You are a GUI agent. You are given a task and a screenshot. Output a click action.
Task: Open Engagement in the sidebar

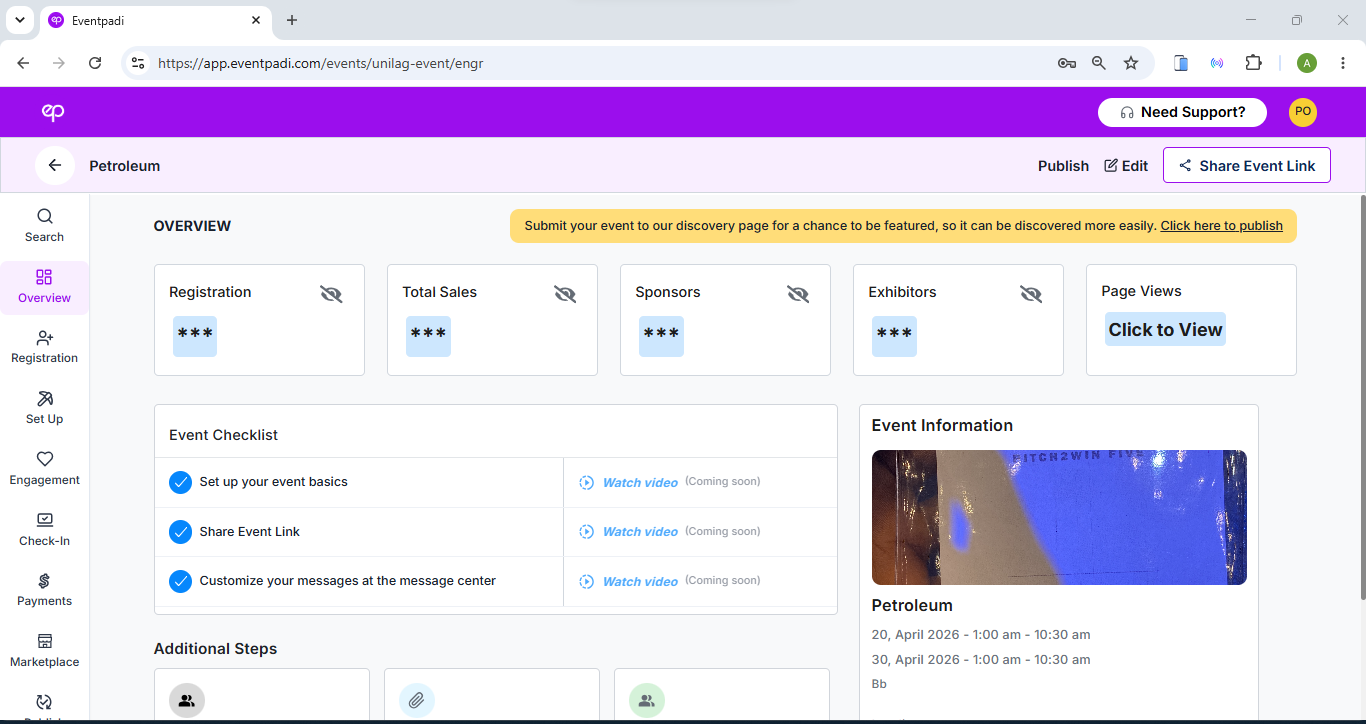44,469
